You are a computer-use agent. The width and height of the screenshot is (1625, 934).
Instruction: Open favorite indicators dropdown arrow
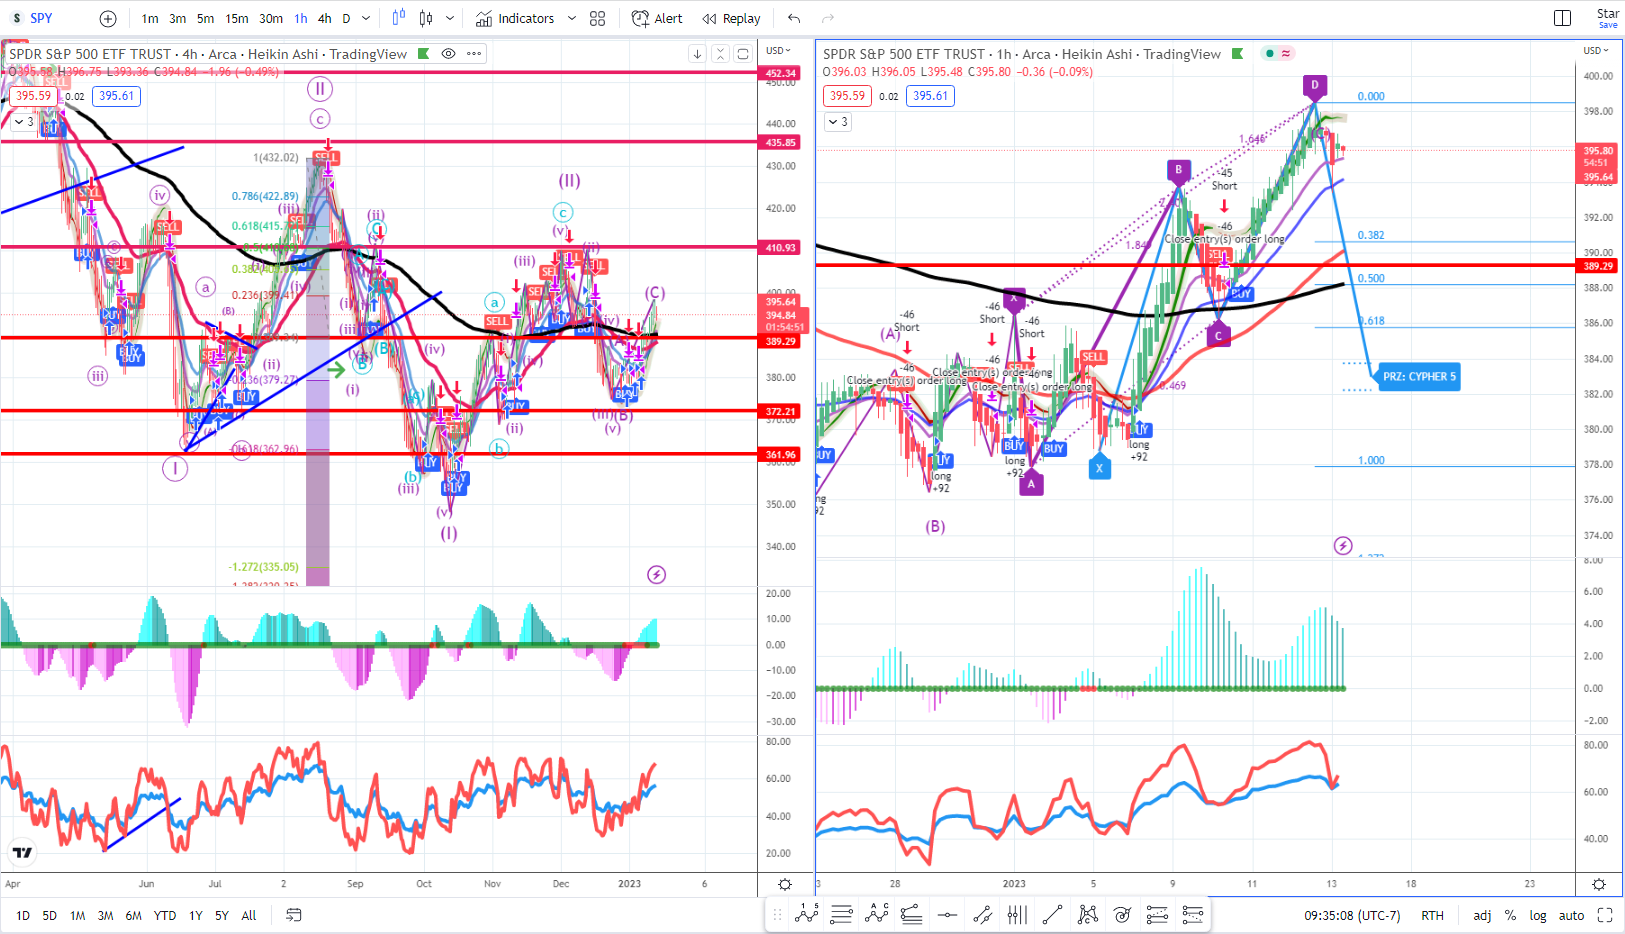572,18
